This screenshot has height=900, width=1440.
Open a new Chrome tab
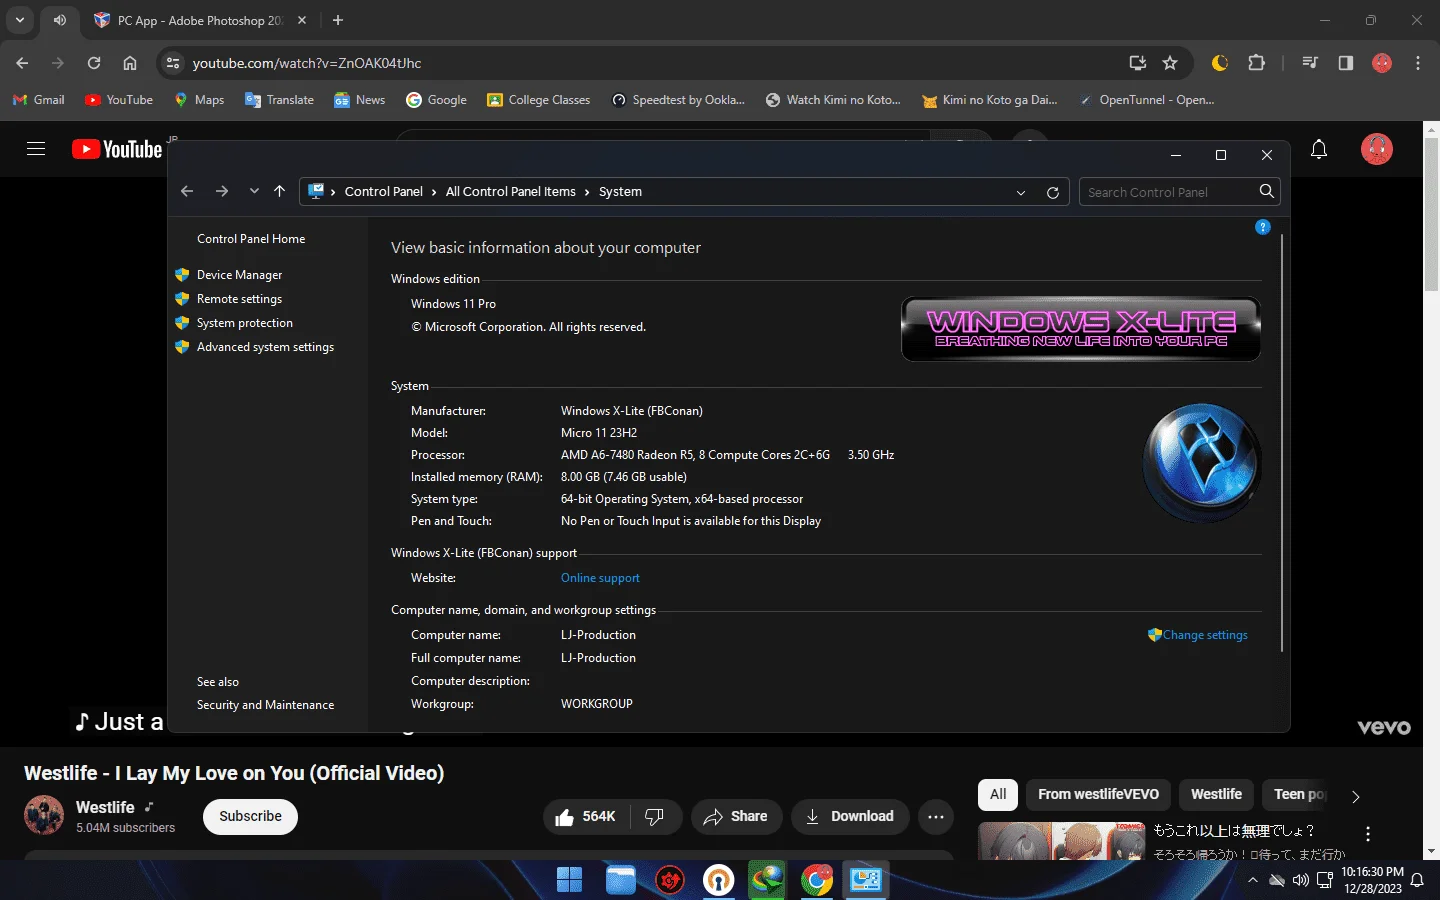coord(338,20)
